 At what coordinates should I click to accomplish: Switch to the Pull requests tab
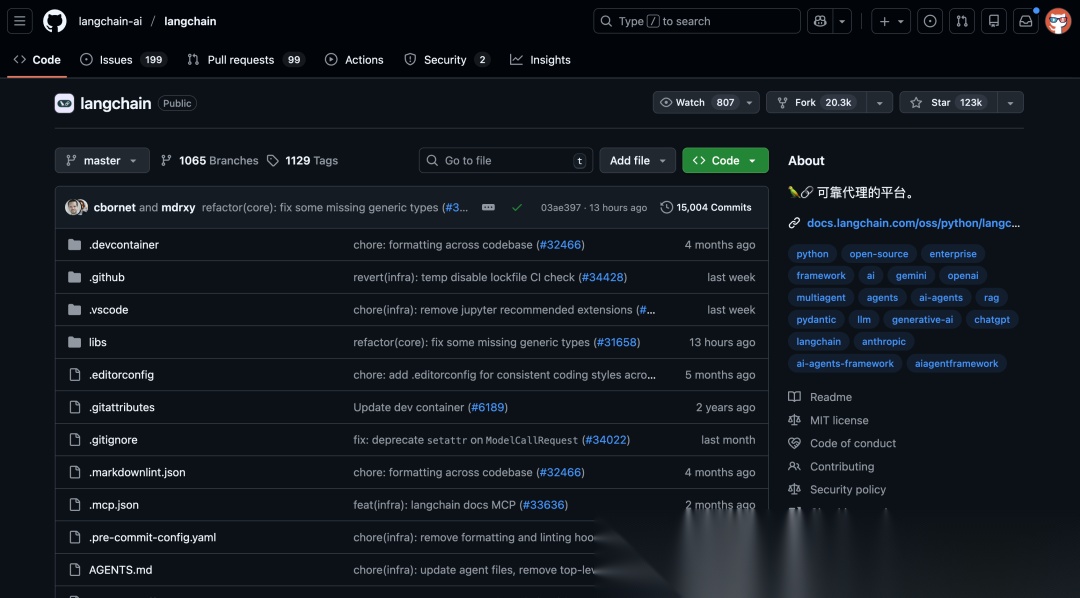tap(246, 60)
